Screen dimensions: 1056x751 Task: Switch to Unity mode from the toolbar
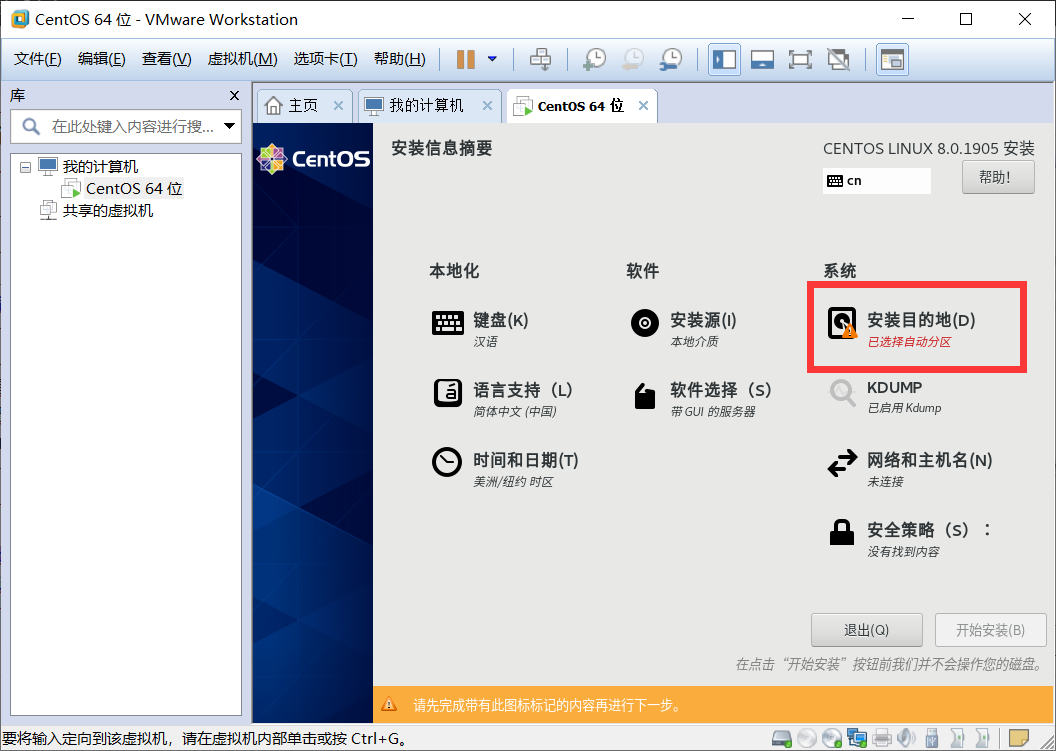point(838,59)
